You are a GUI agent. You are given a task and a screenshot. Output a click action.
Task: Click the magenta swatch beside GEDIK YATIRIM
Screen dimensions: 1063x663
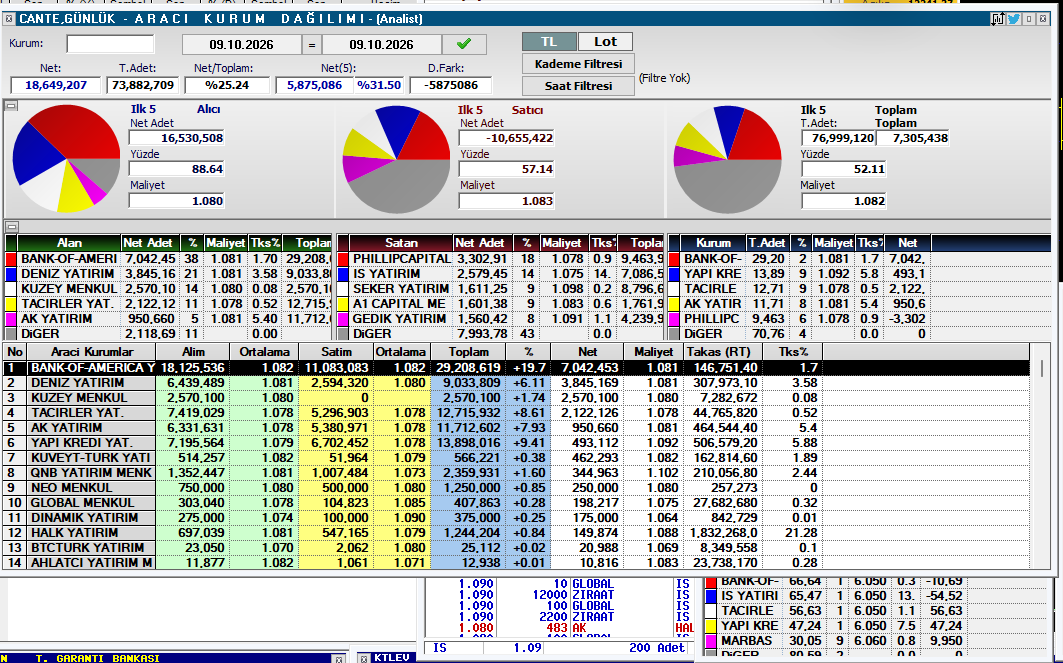coord(342,319)
